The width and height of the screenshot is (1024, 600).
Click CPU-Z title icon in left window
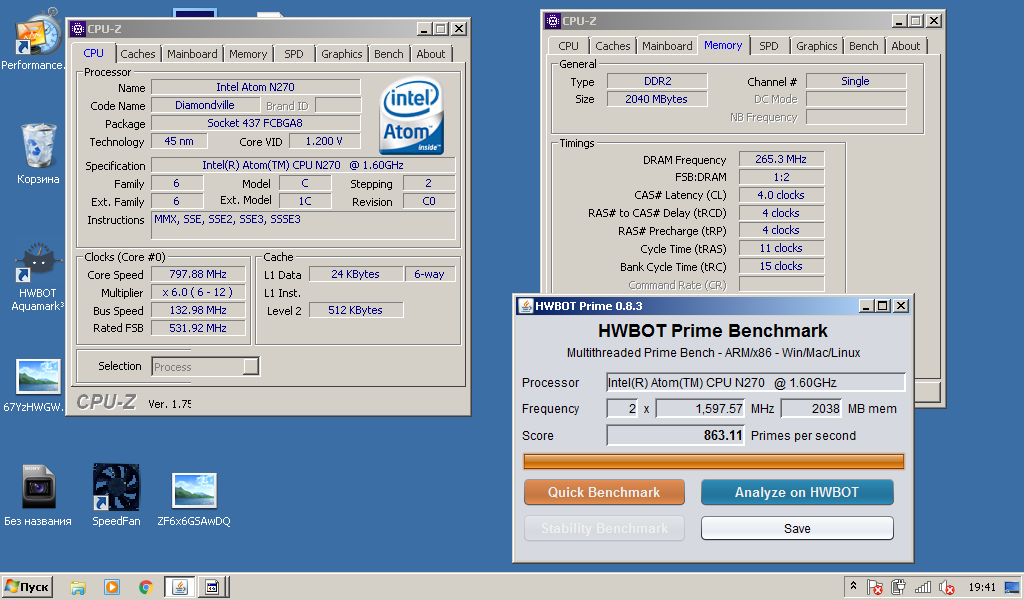click(x=78, y=29)
